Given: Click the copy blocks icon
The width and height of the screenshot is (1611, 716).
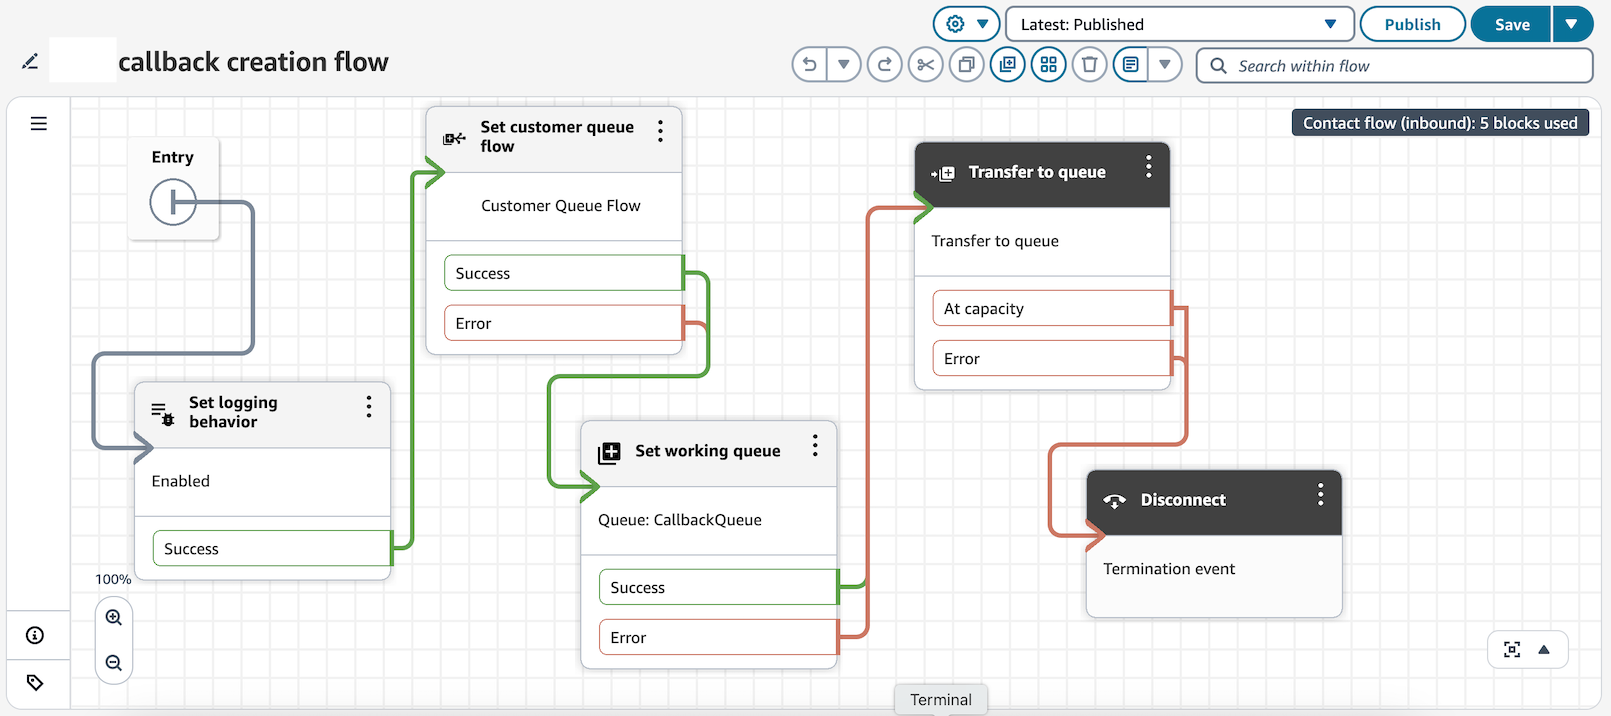Looking at the screenshot, I should (967, 65).
